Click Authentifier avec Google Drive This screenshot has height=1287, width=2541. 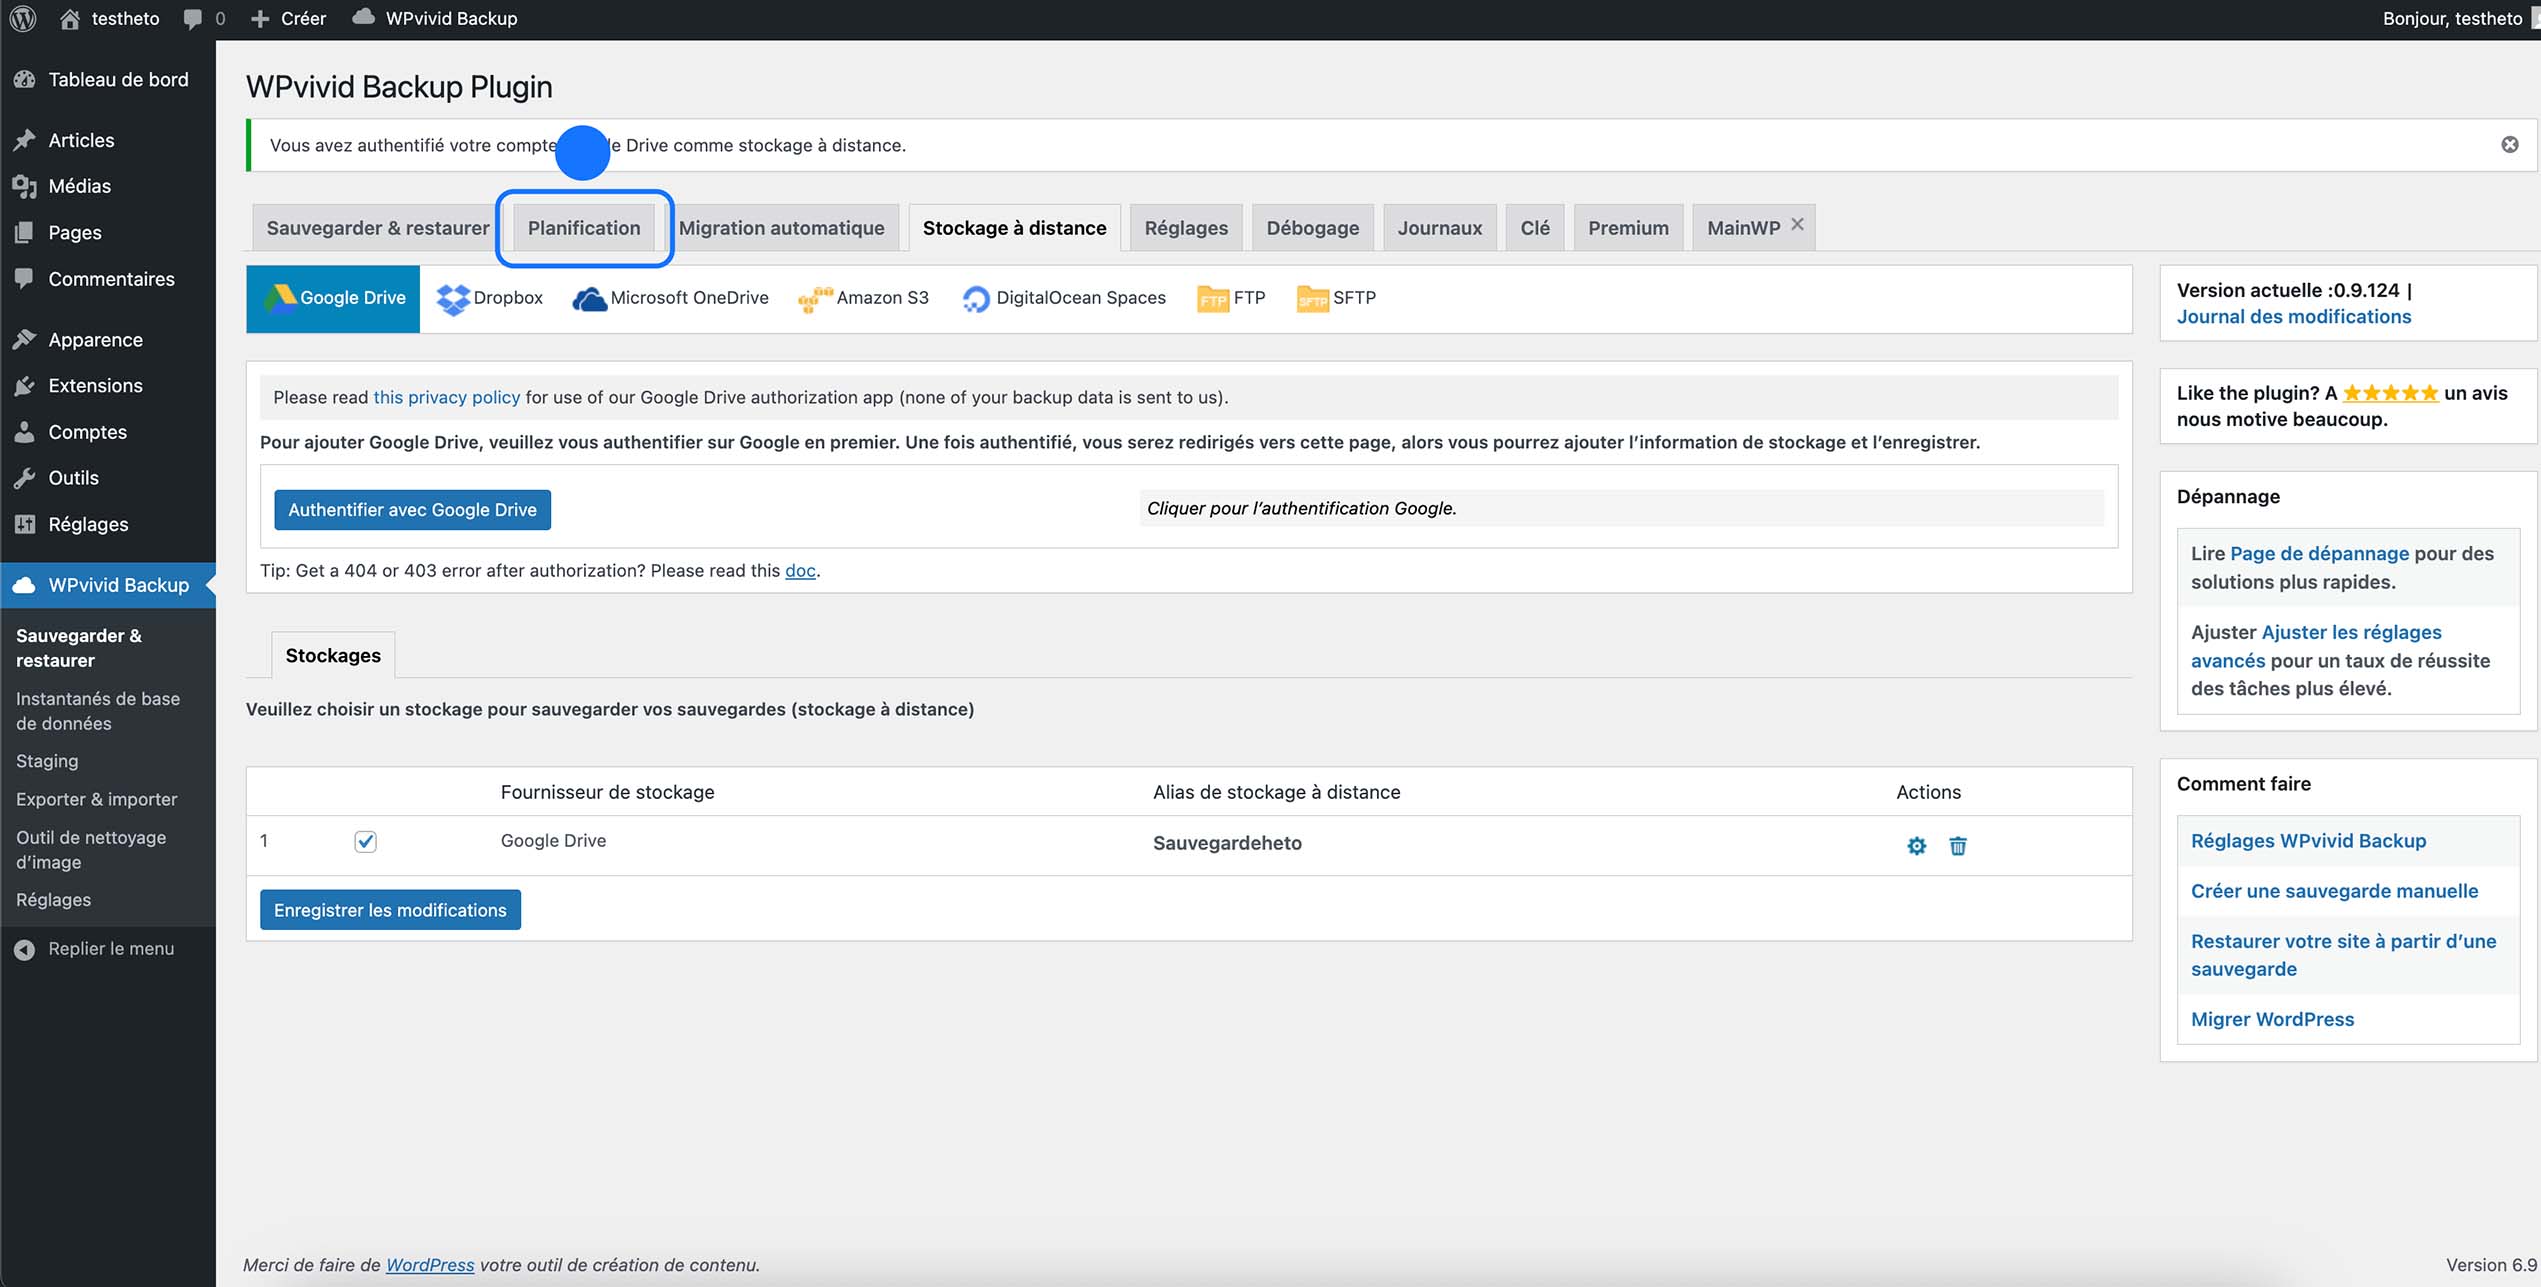[412, 509]
